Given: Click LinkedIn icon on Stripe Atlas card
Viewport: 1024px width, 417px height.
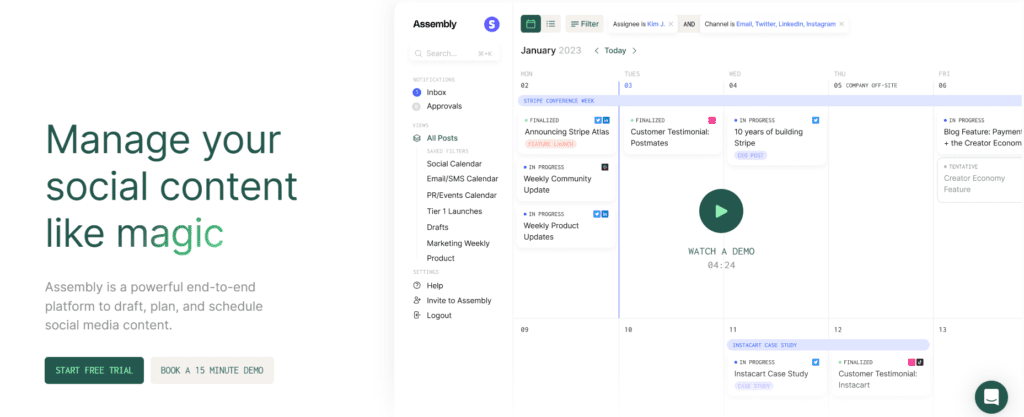Looking at the screenshot, I should [606, 120].
